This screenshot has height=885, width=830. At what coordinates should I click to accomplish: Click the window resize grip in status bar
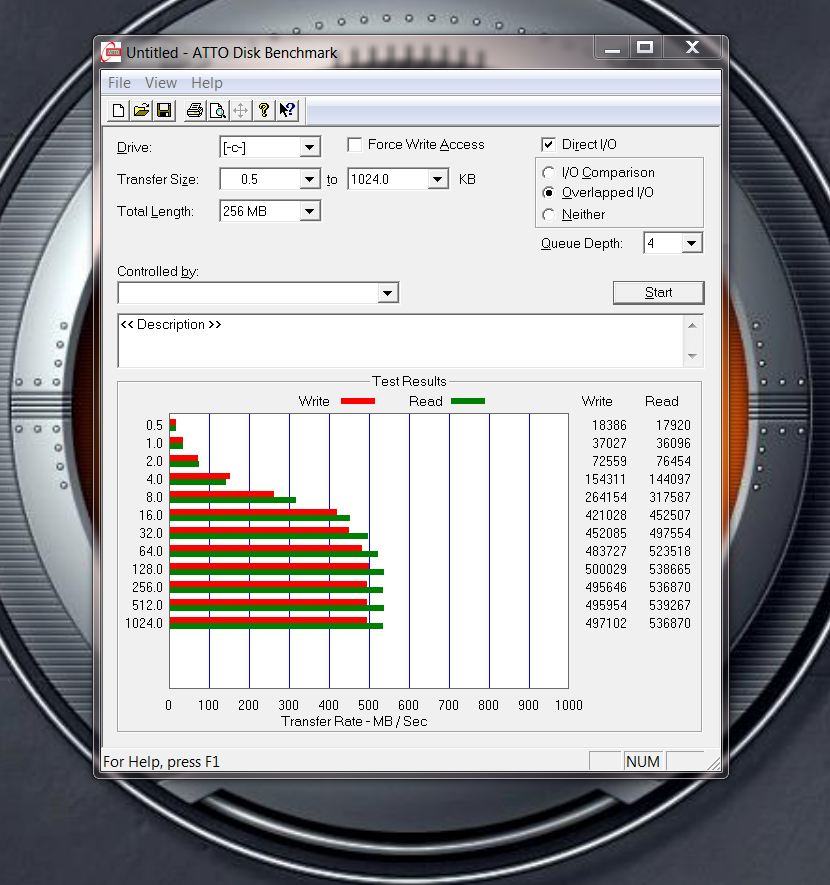pos(714,764)
